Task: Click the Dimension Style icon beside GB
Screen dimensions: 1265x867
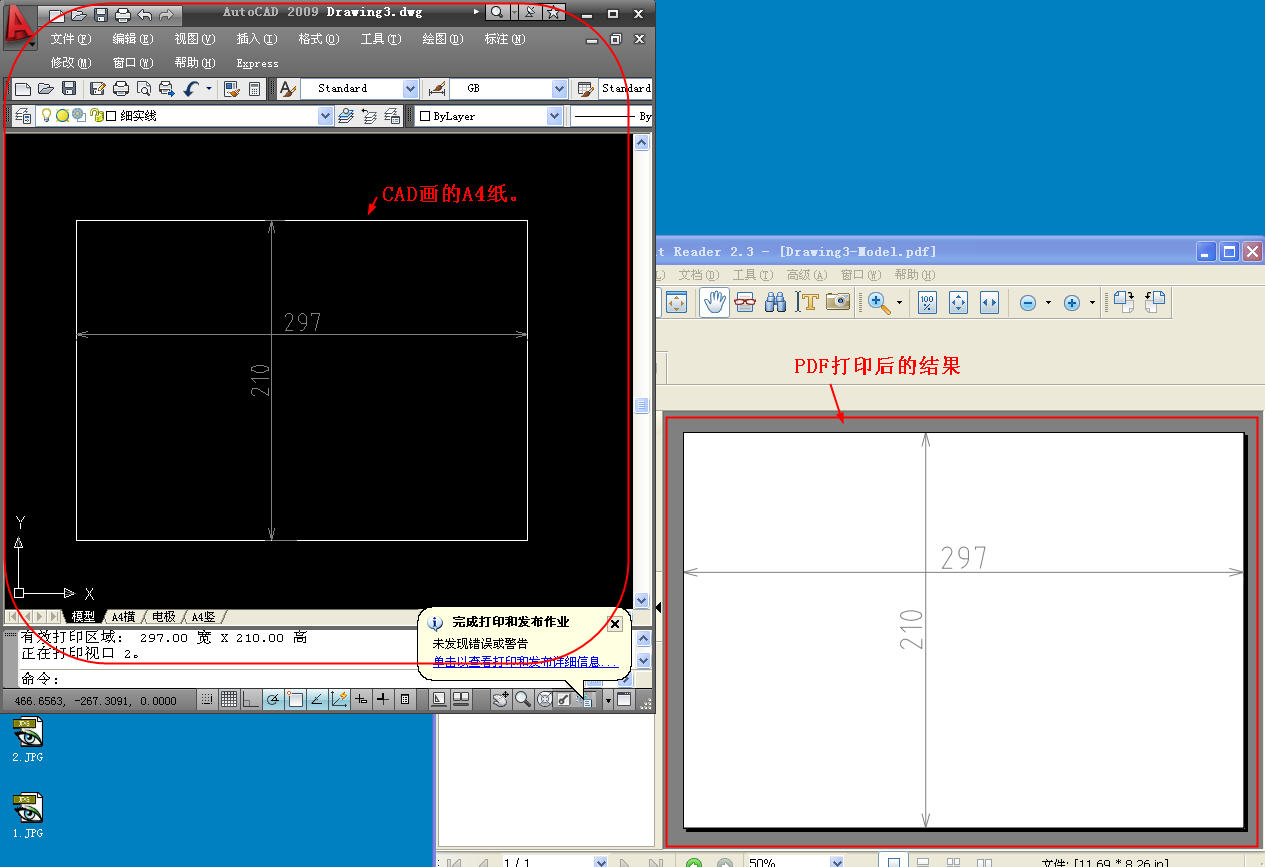Action: [x=436, y=89]
